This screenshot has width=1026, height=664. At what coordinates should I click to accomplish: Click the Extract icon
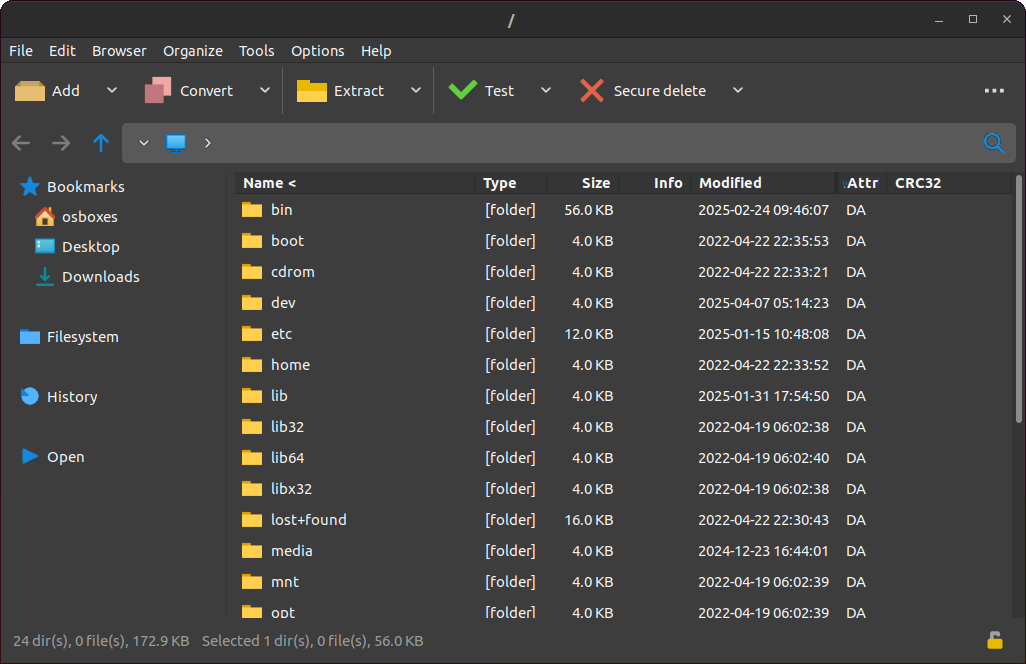point(310,90)
